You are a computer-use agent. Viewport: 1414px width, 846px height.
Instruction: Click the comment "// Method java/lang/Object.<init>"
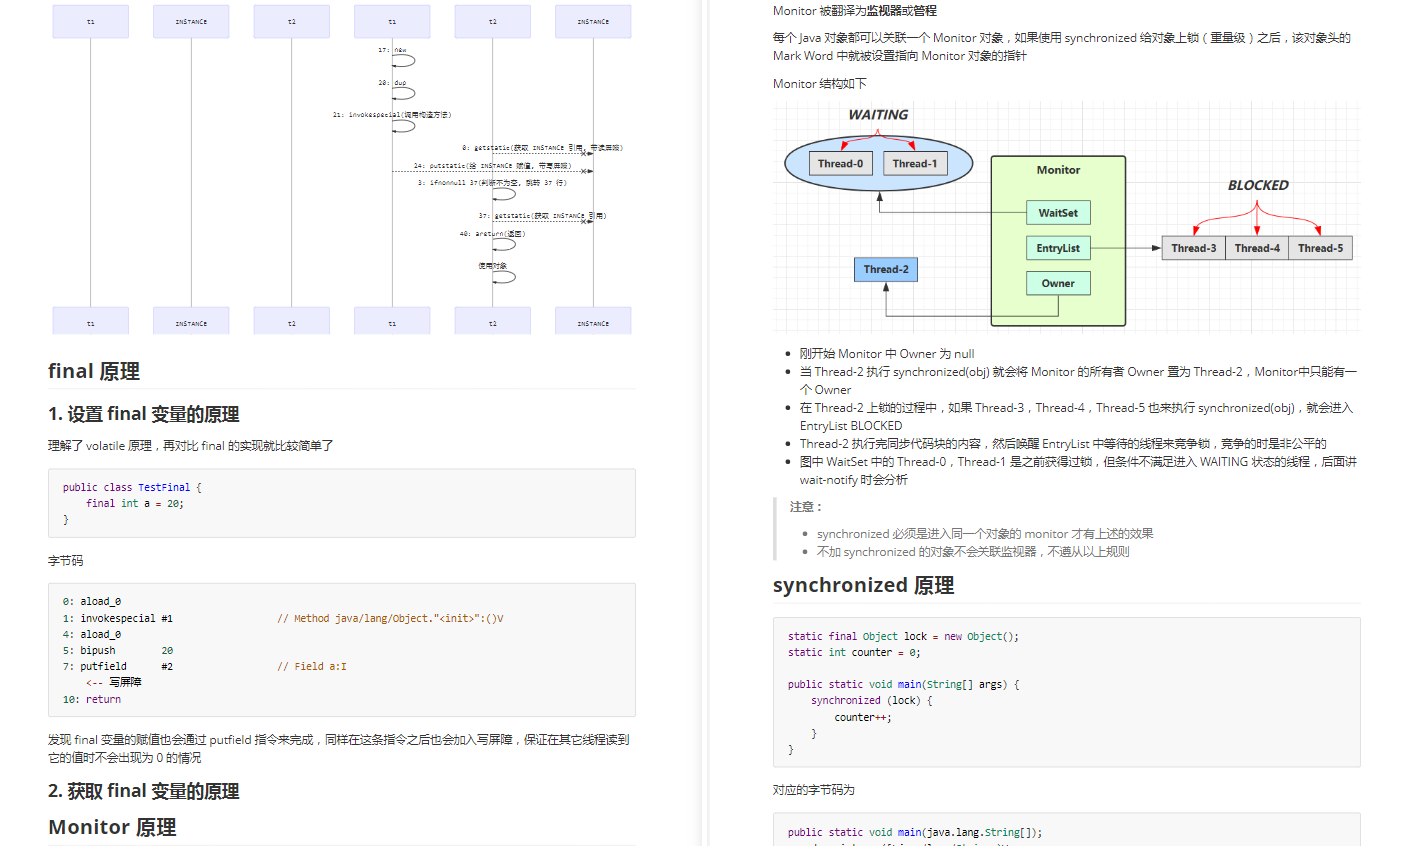390,618
